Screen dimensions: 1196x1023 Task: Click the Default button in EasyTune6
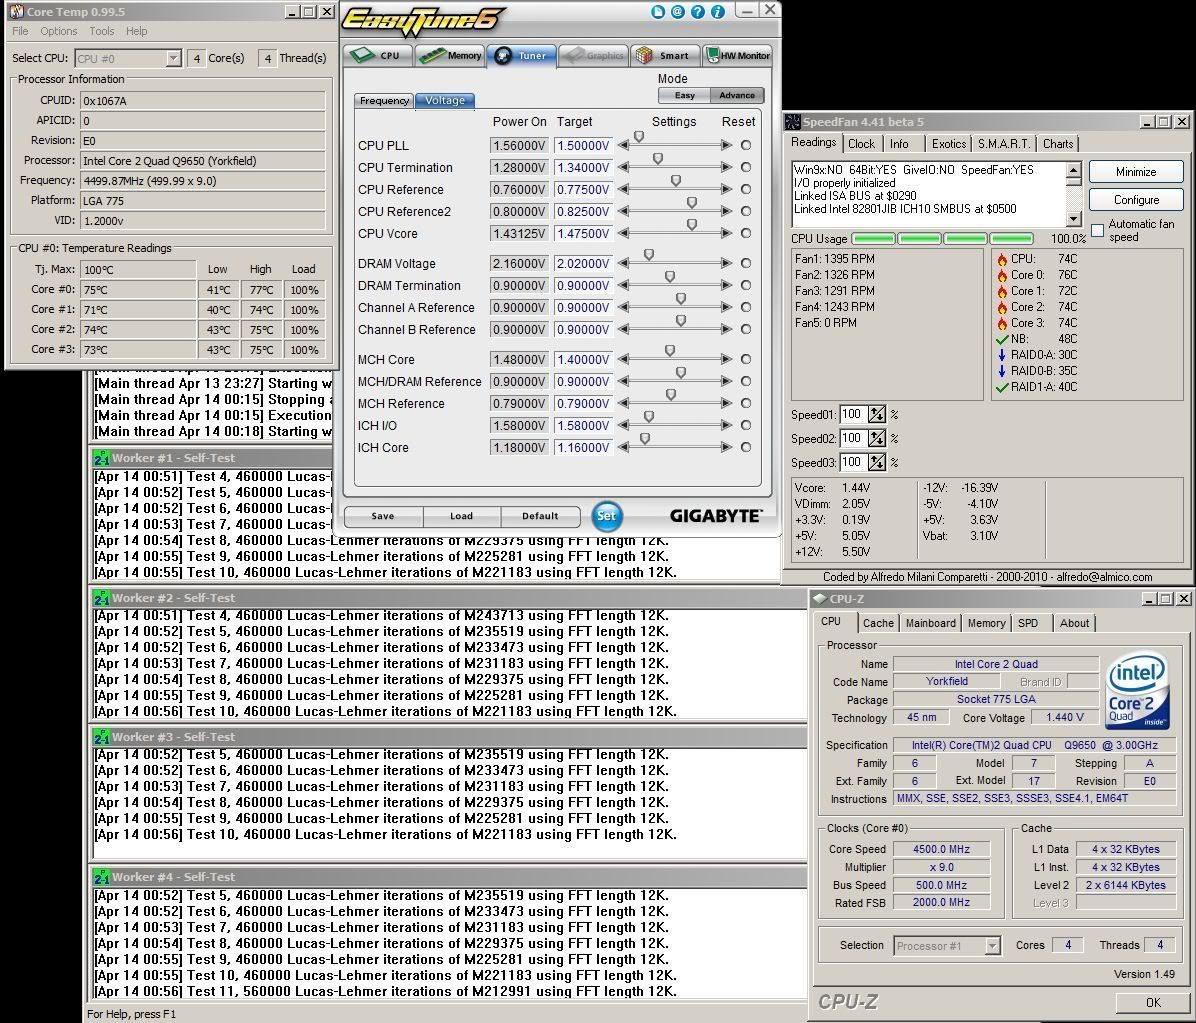pyautogui.click(x=540, y=516)
